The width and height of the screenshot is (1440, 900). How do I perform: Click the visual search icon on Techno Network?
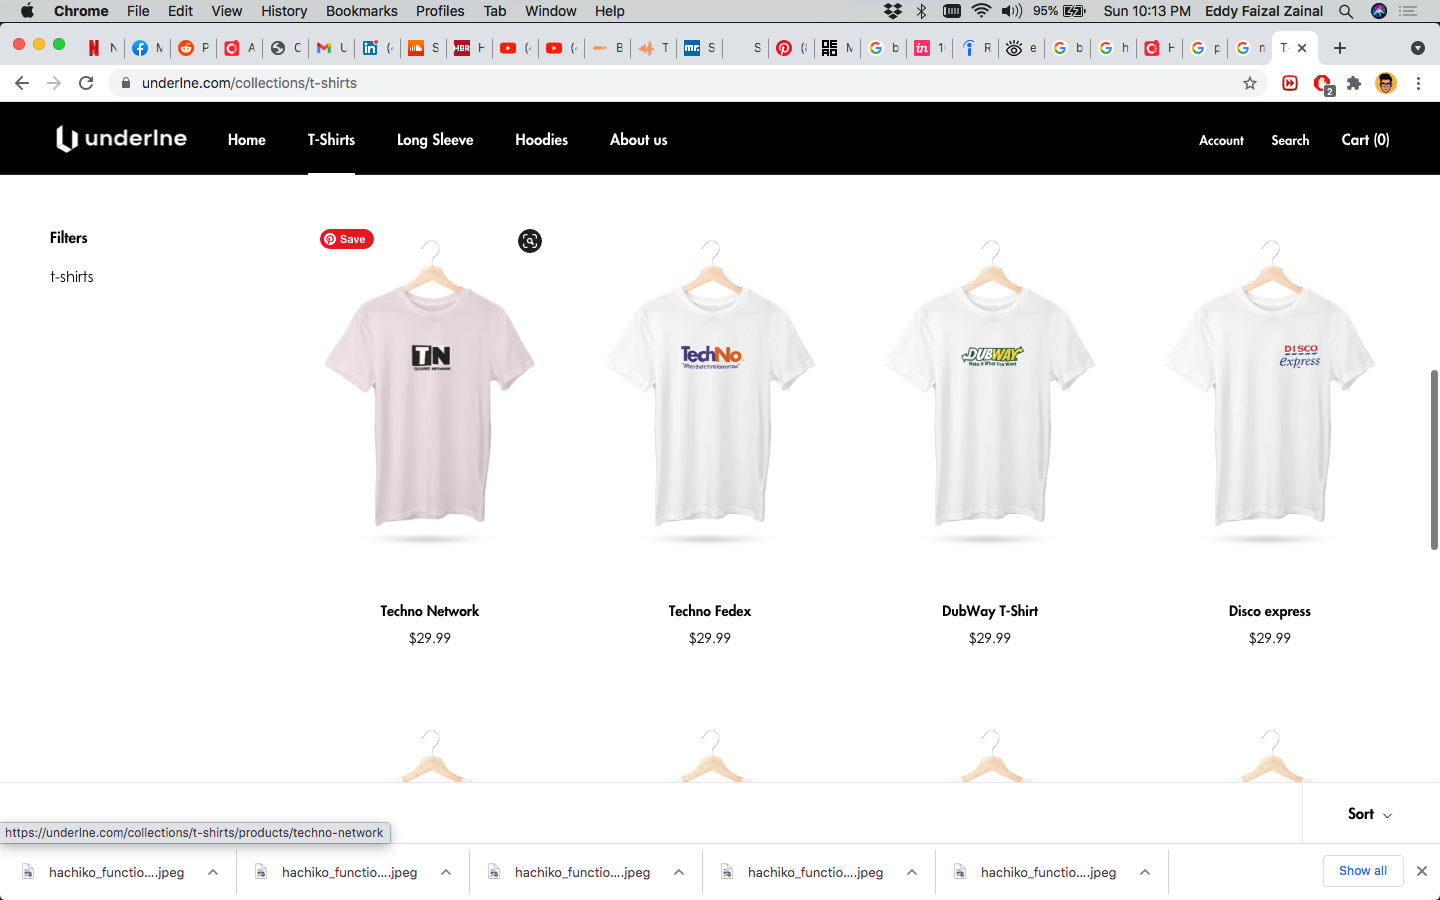pos(530,241)
